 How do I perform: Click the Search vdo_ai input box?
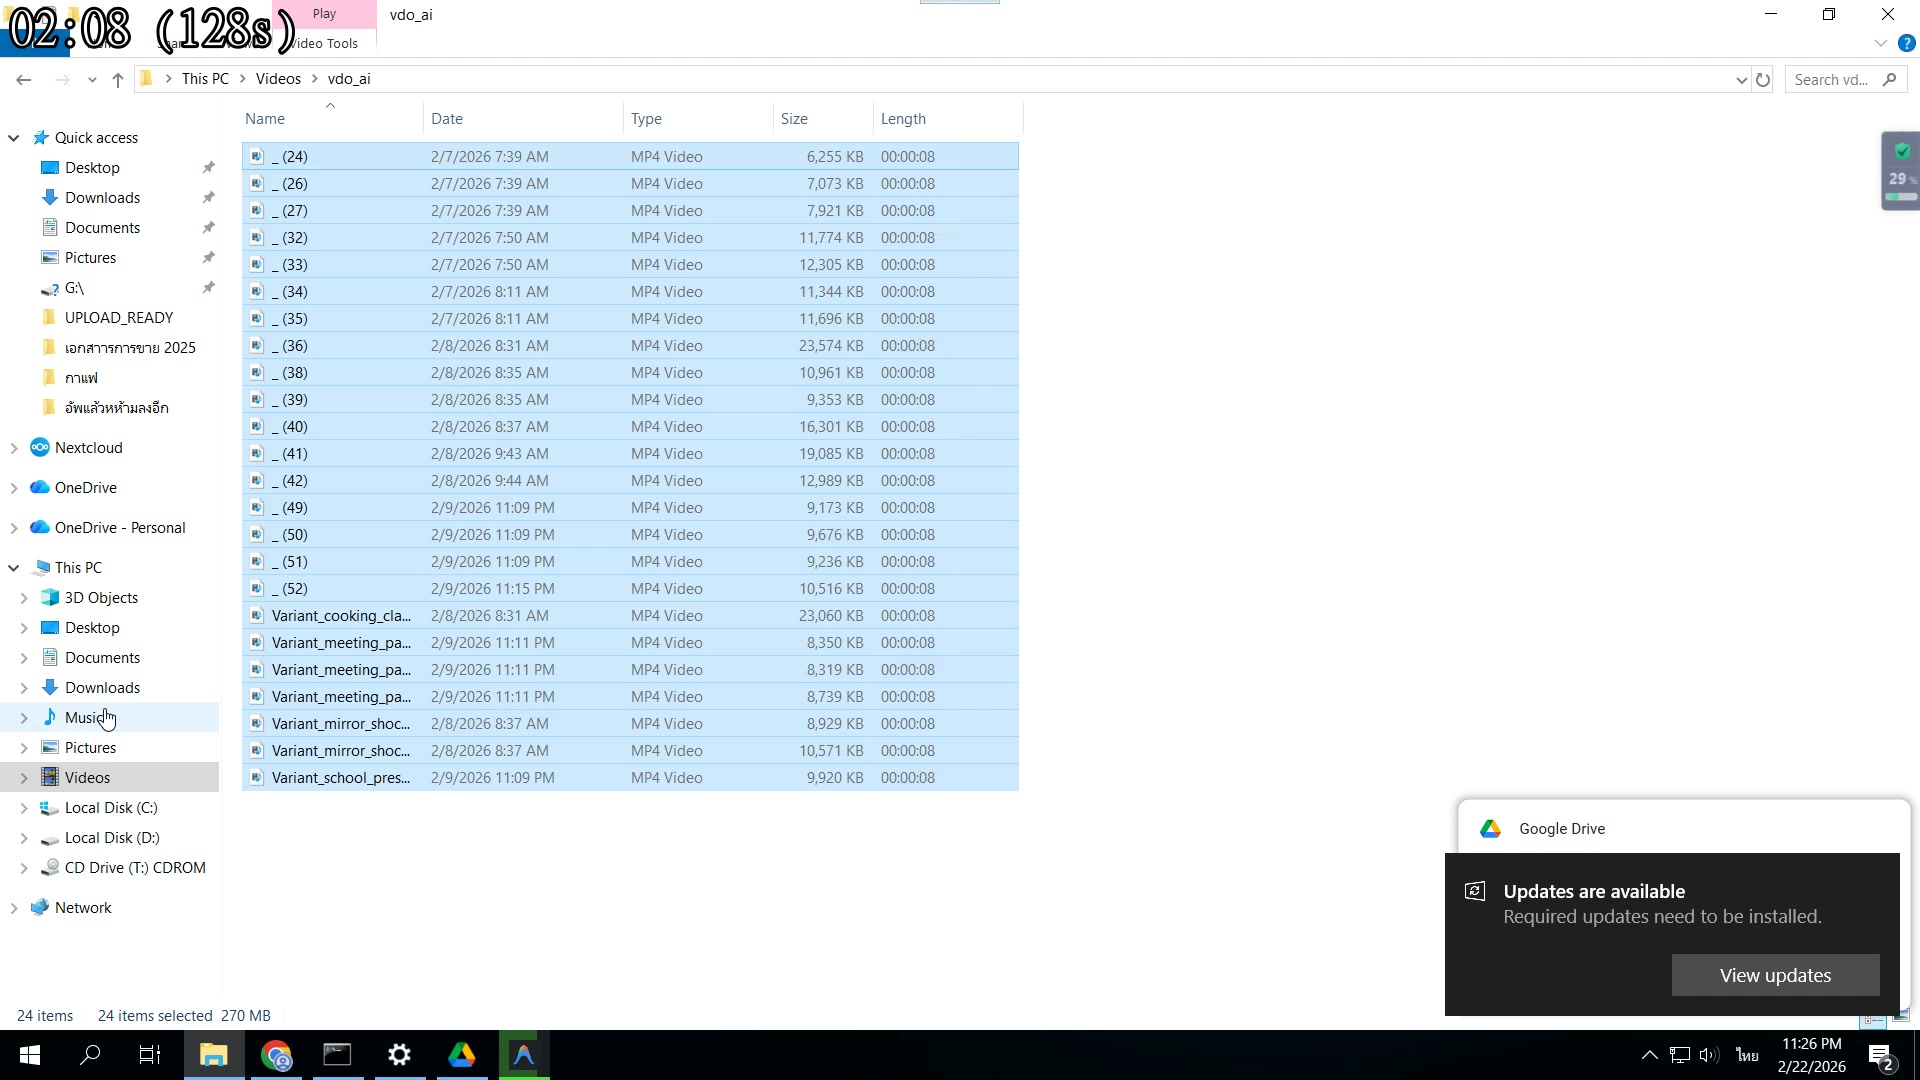pos(1832,80)
